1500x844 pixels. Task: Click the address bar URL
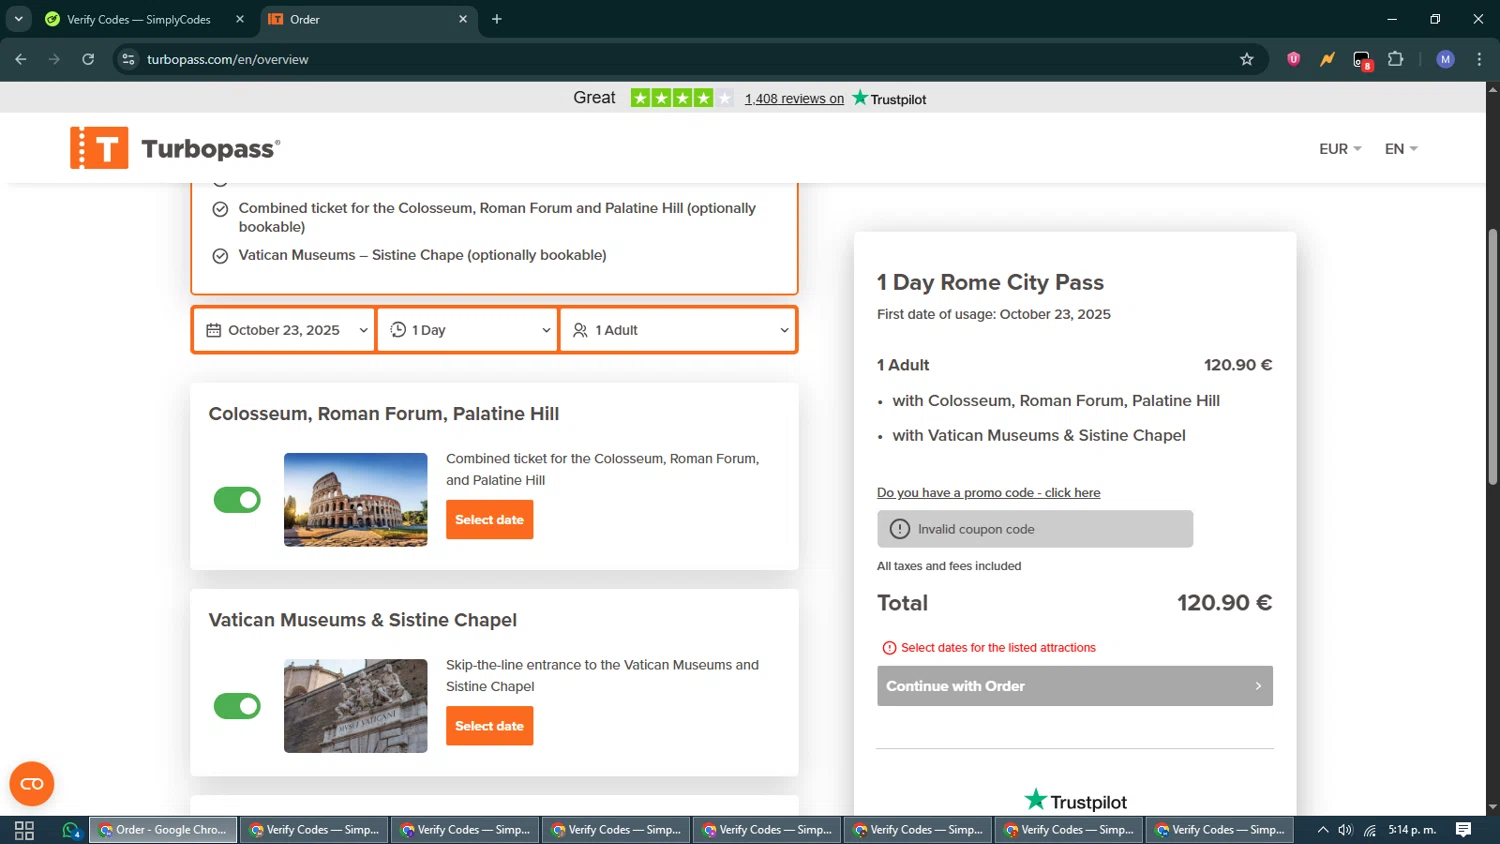(228, 60)
